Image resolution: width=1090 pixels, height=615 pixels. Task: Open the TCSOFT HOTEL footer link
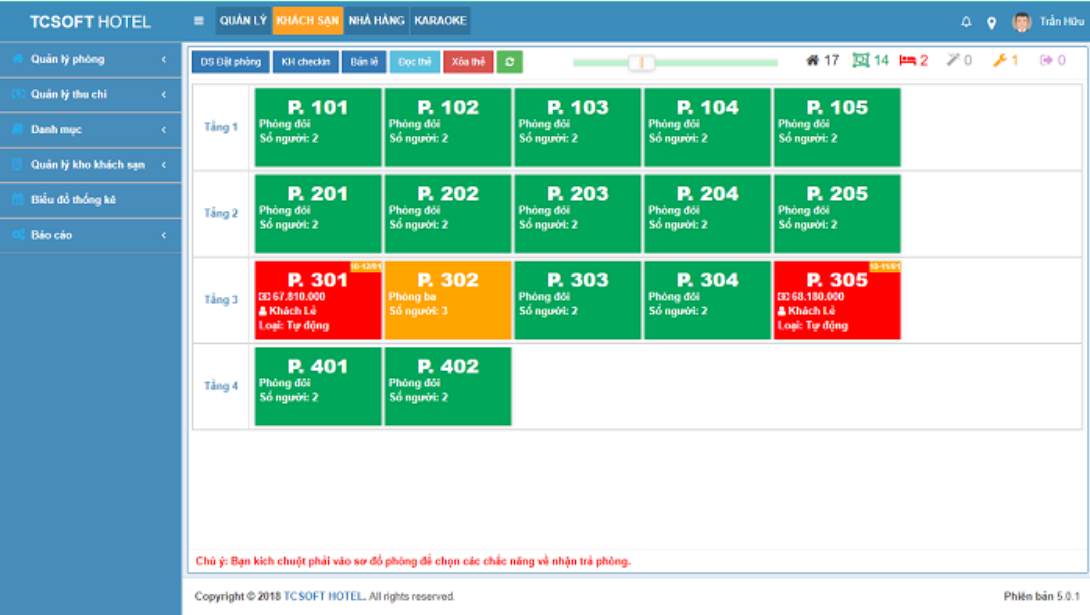pyautogui.click(x=323, y=596)
